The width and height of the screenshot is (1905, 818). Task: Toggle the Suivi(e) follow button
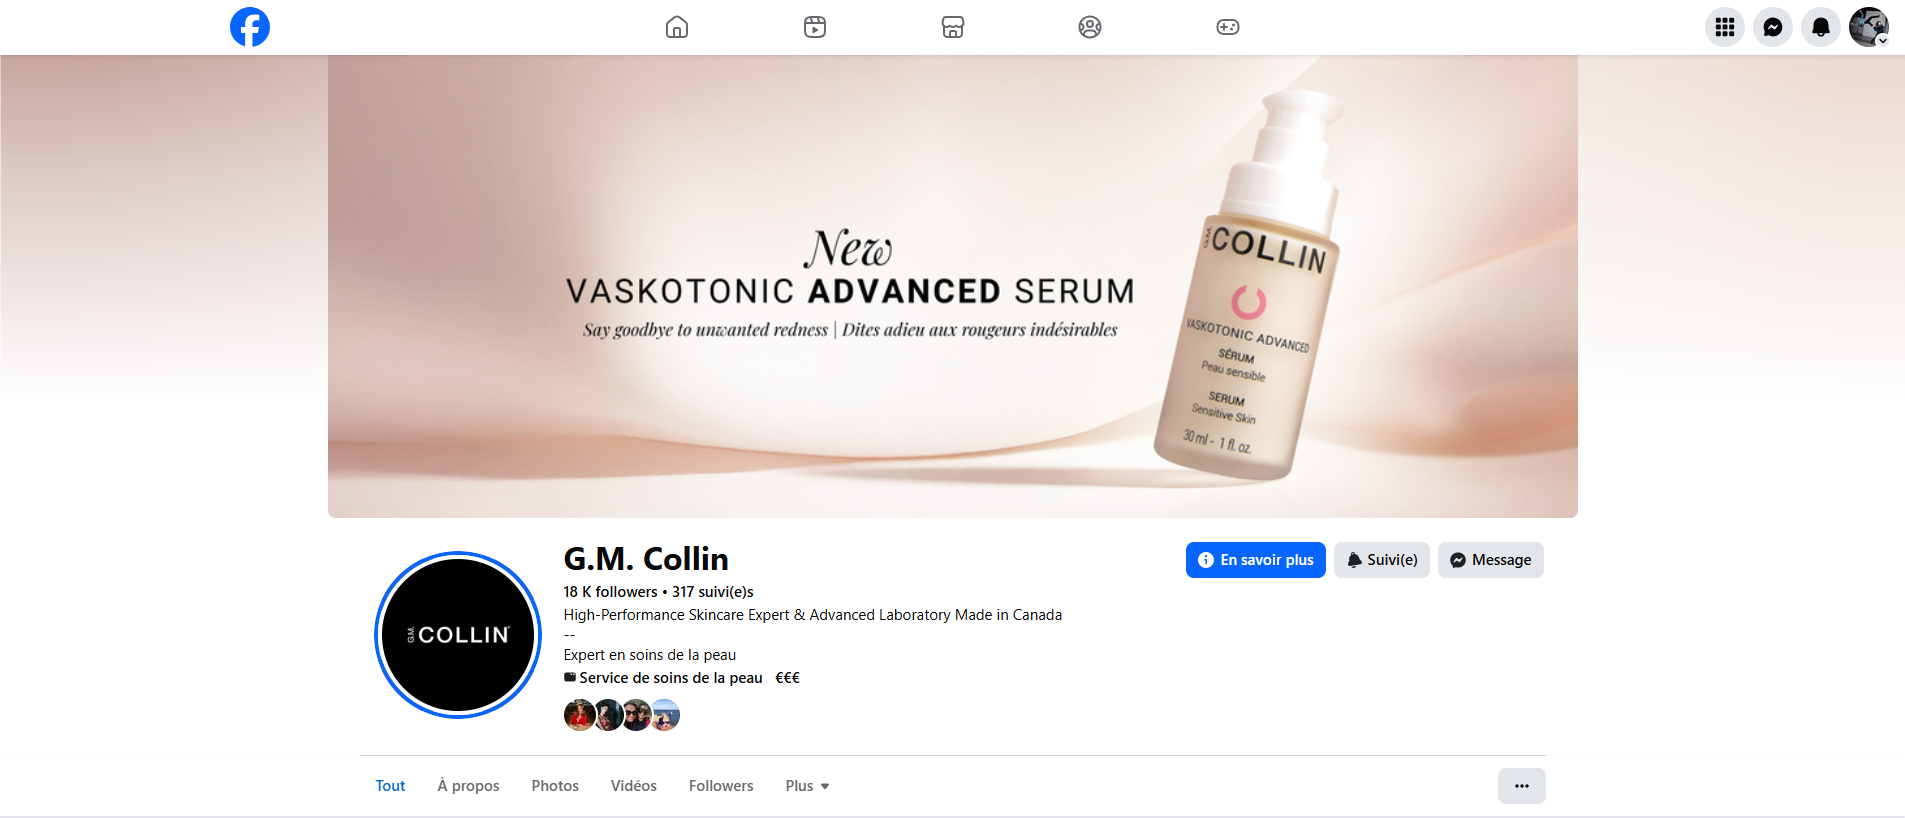[1382, 560]
